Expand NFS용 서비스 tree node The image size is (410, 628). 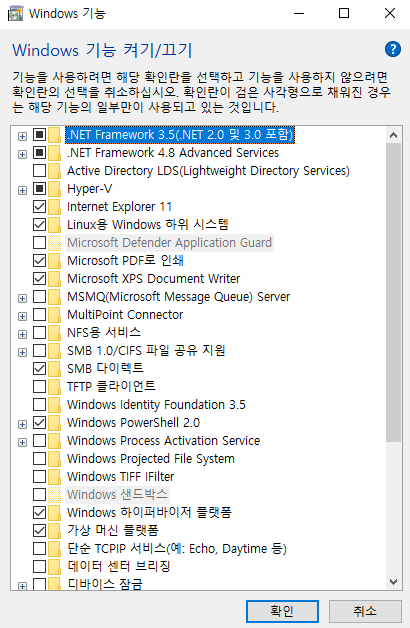point(22,334)
